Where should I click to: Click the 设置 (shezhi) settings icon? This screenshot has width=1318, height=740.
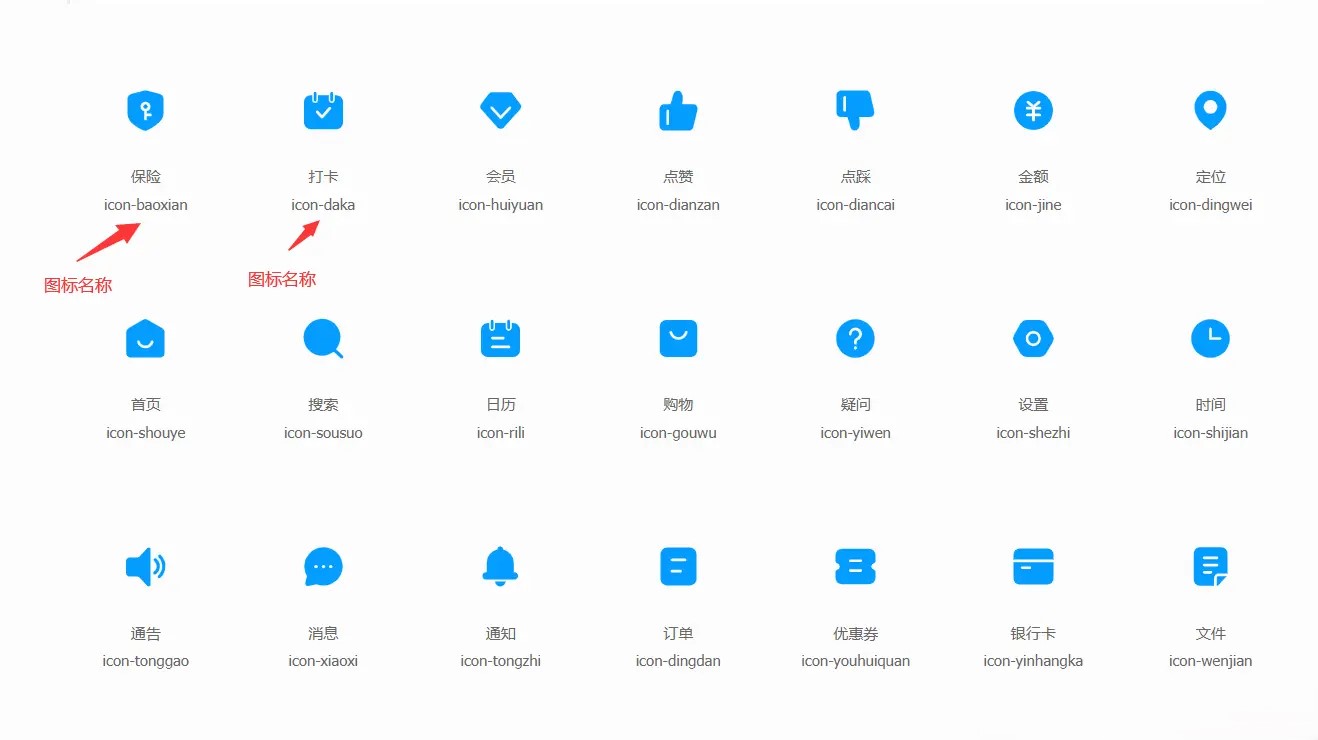1033,338
